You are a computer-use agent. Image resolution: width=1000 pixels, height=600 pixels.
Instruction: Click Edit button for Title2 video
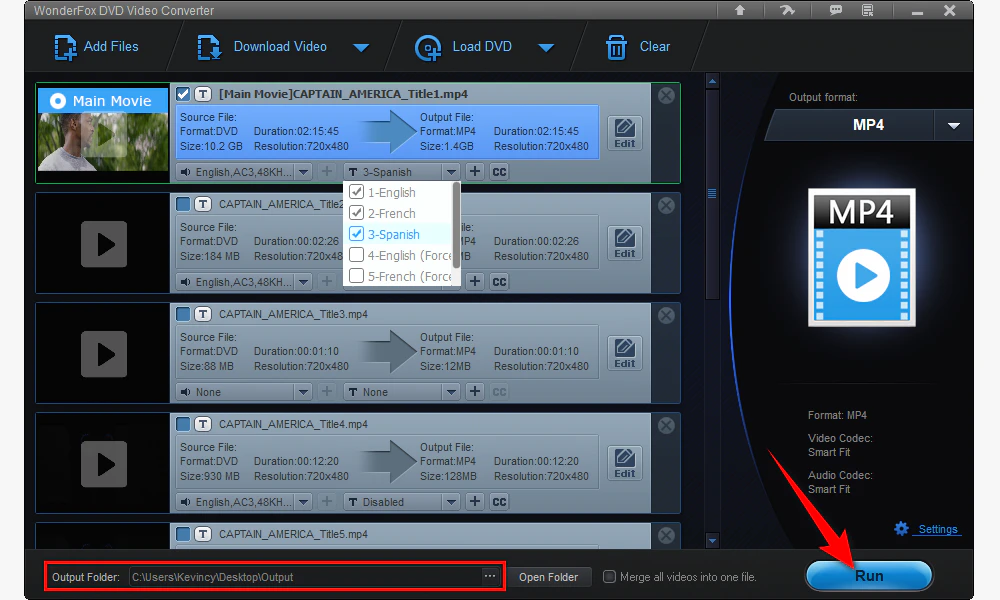pyautogui.click(x=624, y=243)
